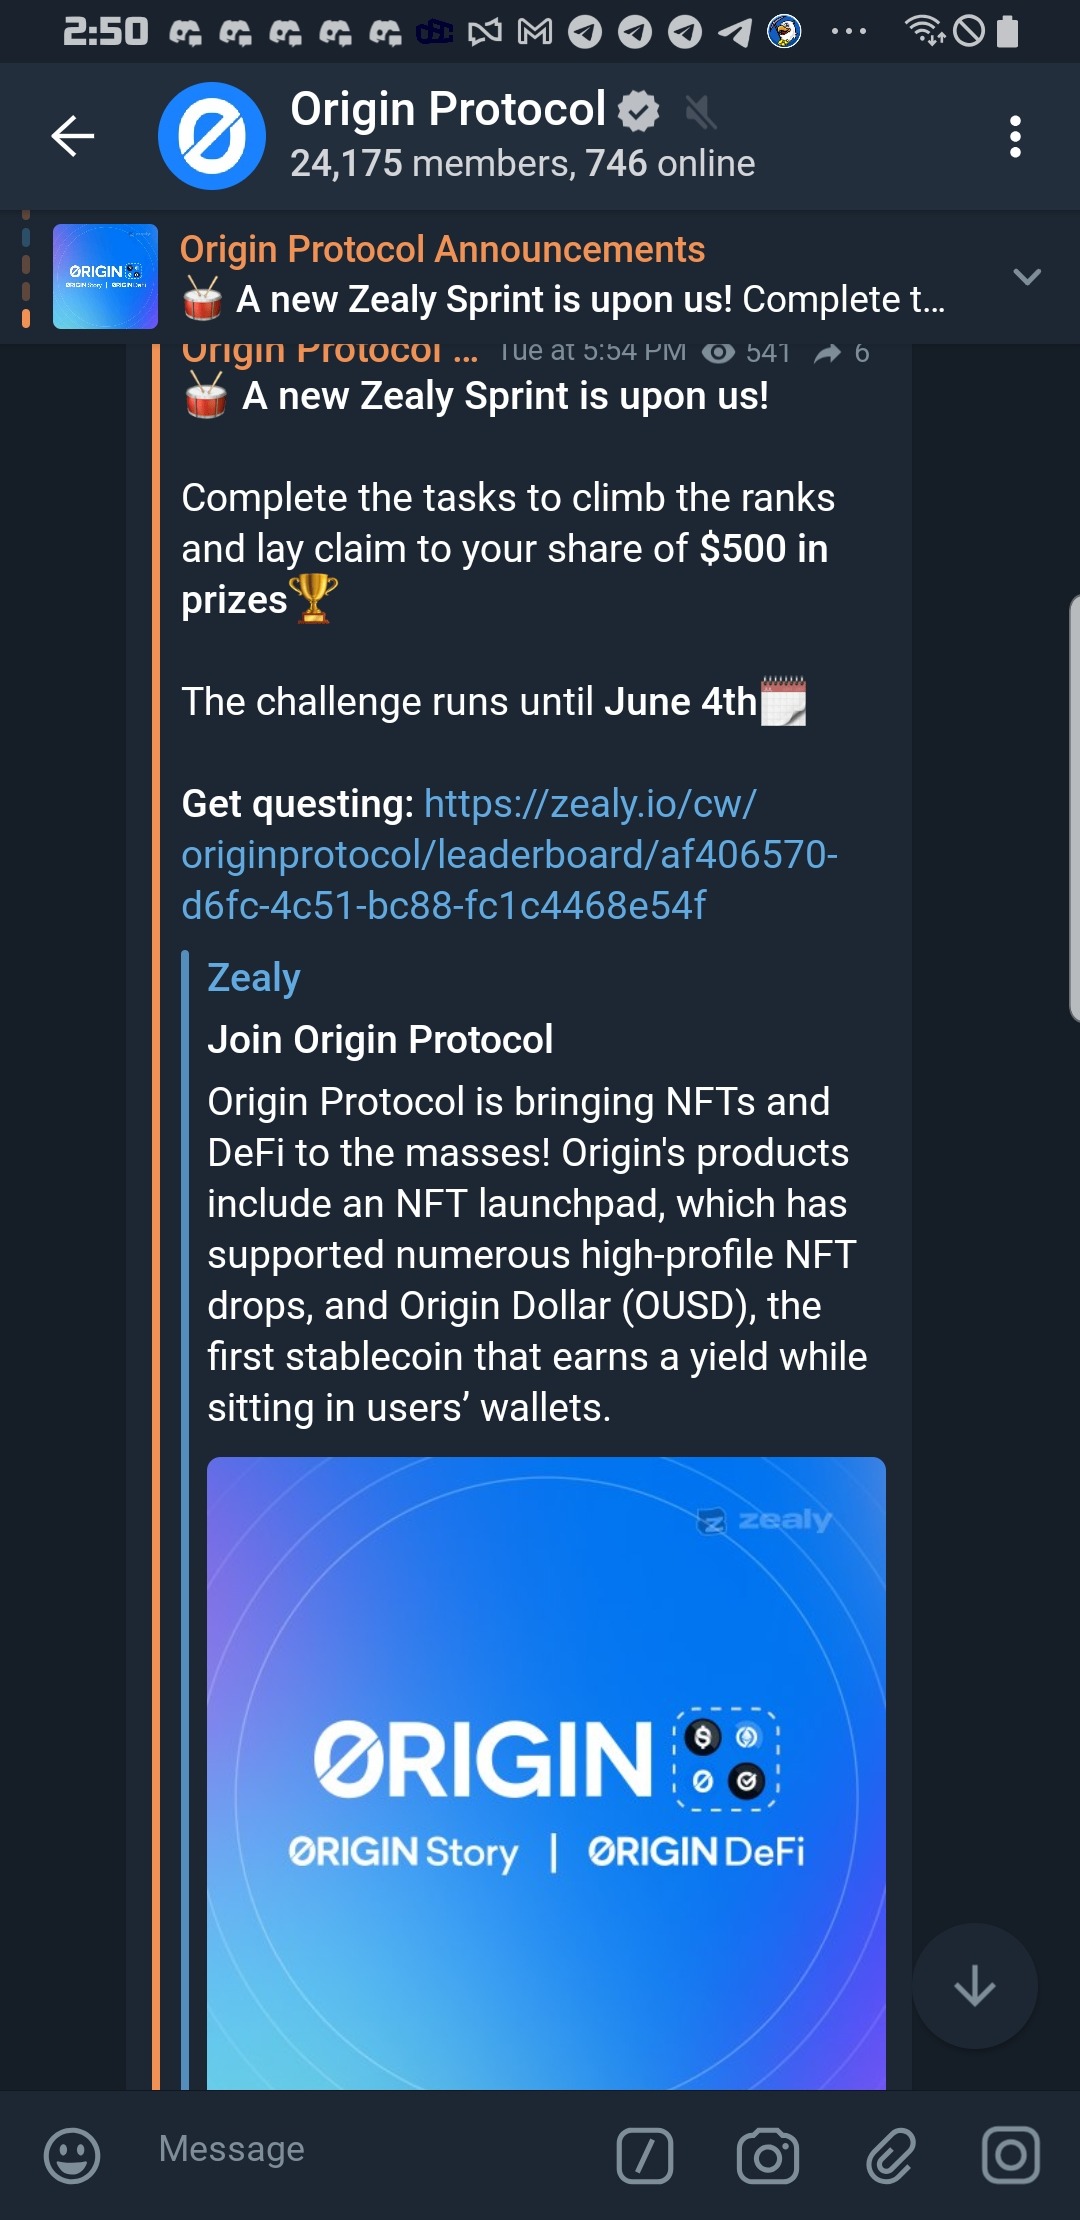Expand the pinned messages chevron
The image size is (1080, 2220).
(x=1027, y=277)
